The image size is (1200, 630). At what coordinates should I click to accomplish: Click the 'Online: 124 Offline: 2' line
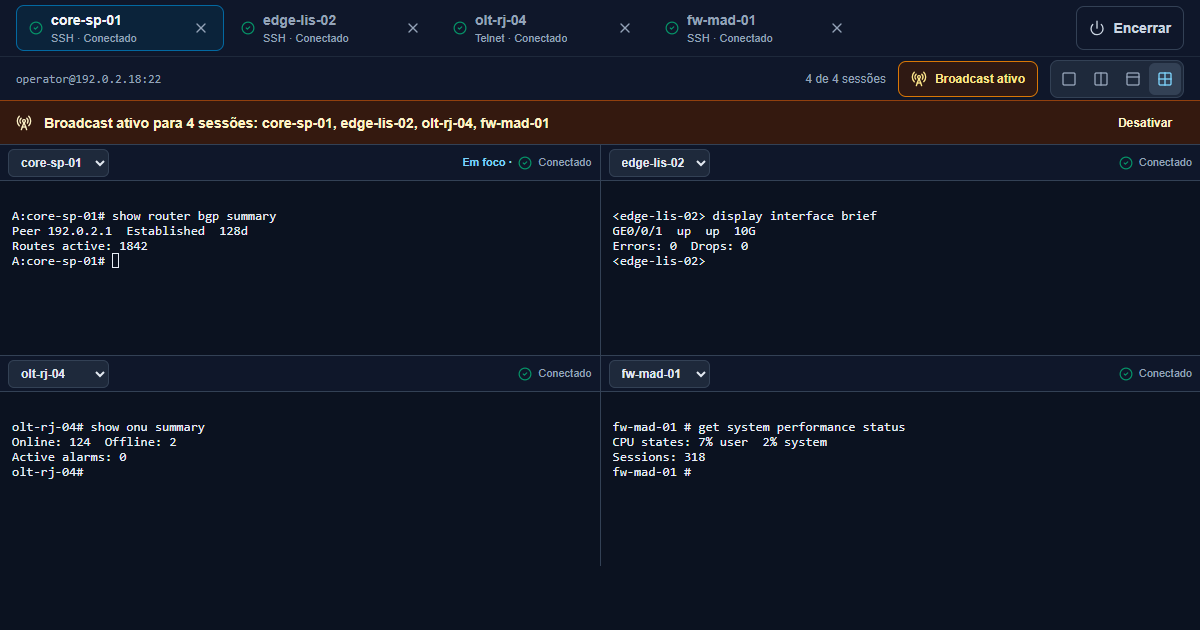click(94, 442)
